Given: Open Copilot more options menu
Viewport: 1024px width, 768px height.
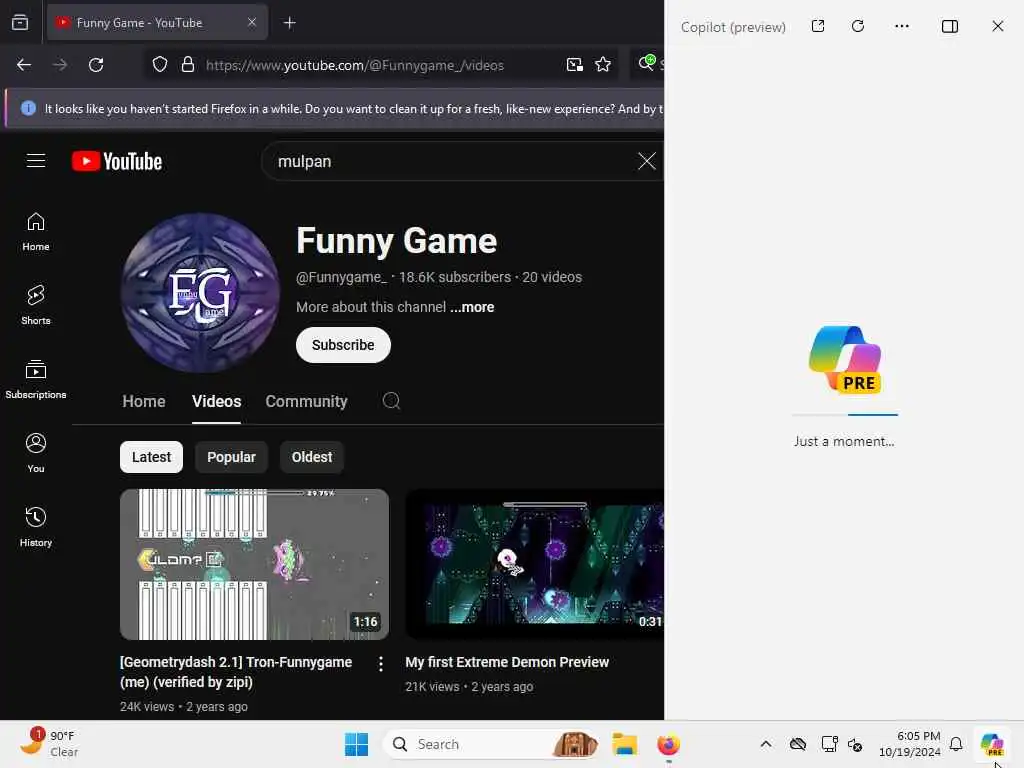Looking at the screenshot, I should coord(902,26).
